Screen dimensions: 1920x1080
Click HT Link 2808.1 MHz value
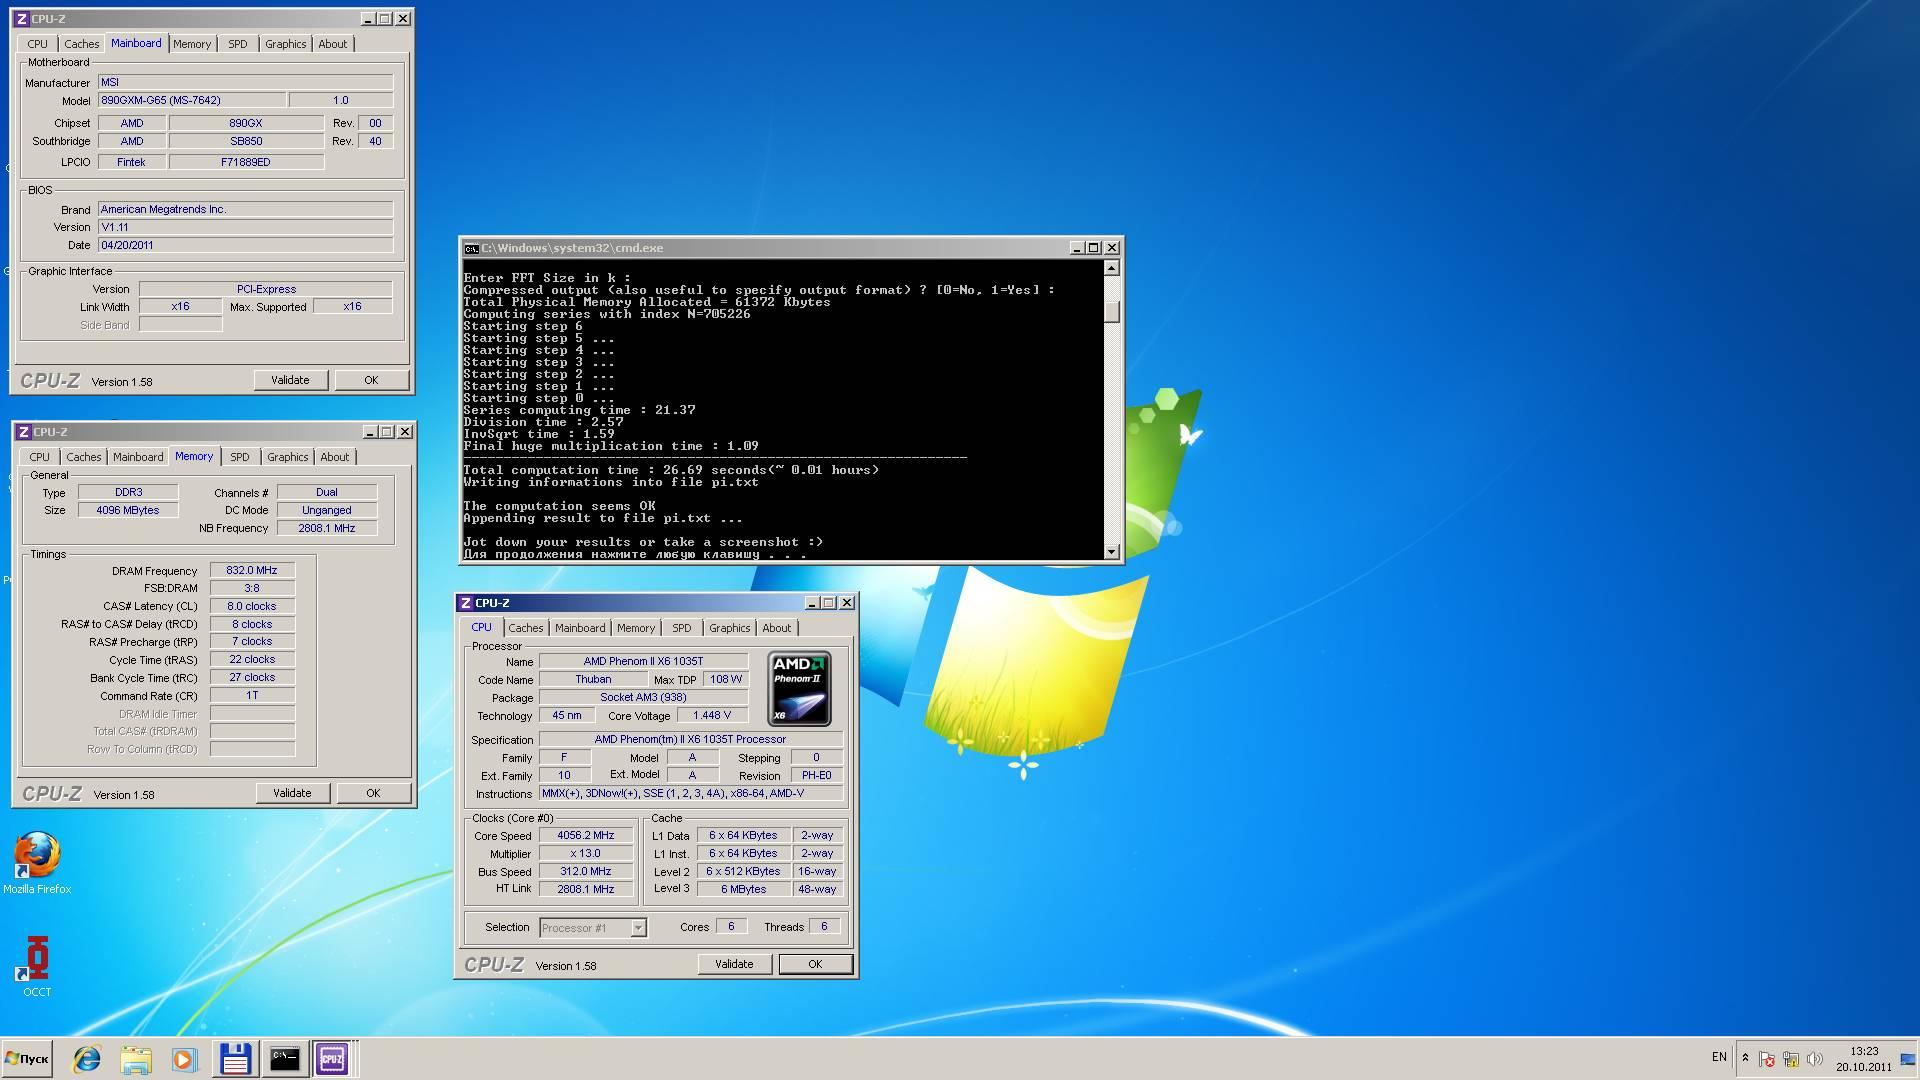point(585,889)
